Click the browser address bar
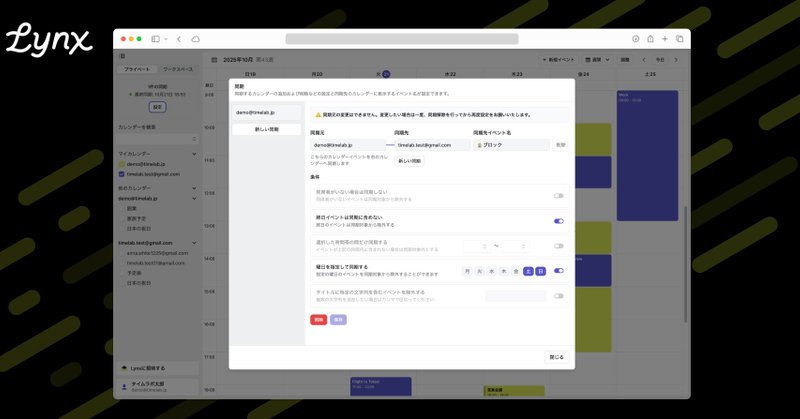This screenshot has height=419, width=800. (x=402, y=39)
